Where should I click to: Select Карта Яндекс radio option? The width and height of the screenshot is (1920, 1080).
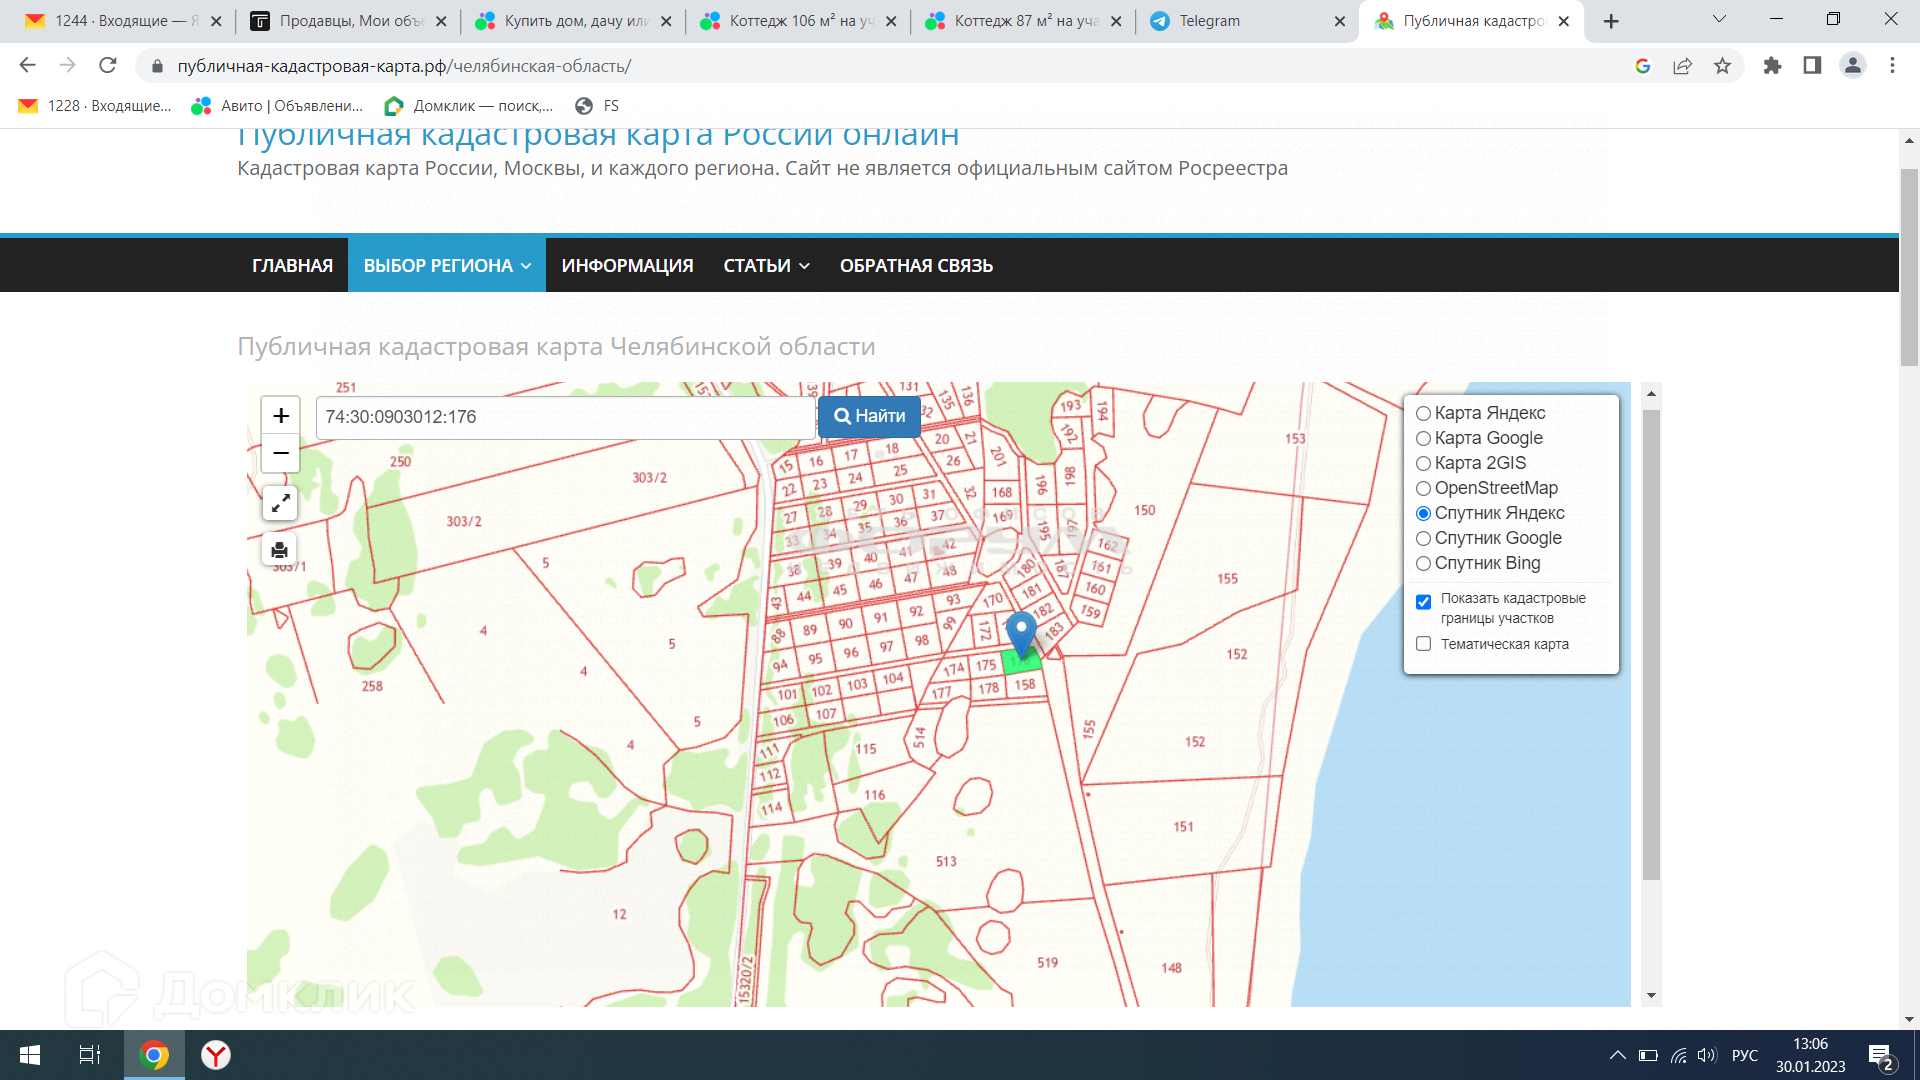click(x=1423, y=414)
